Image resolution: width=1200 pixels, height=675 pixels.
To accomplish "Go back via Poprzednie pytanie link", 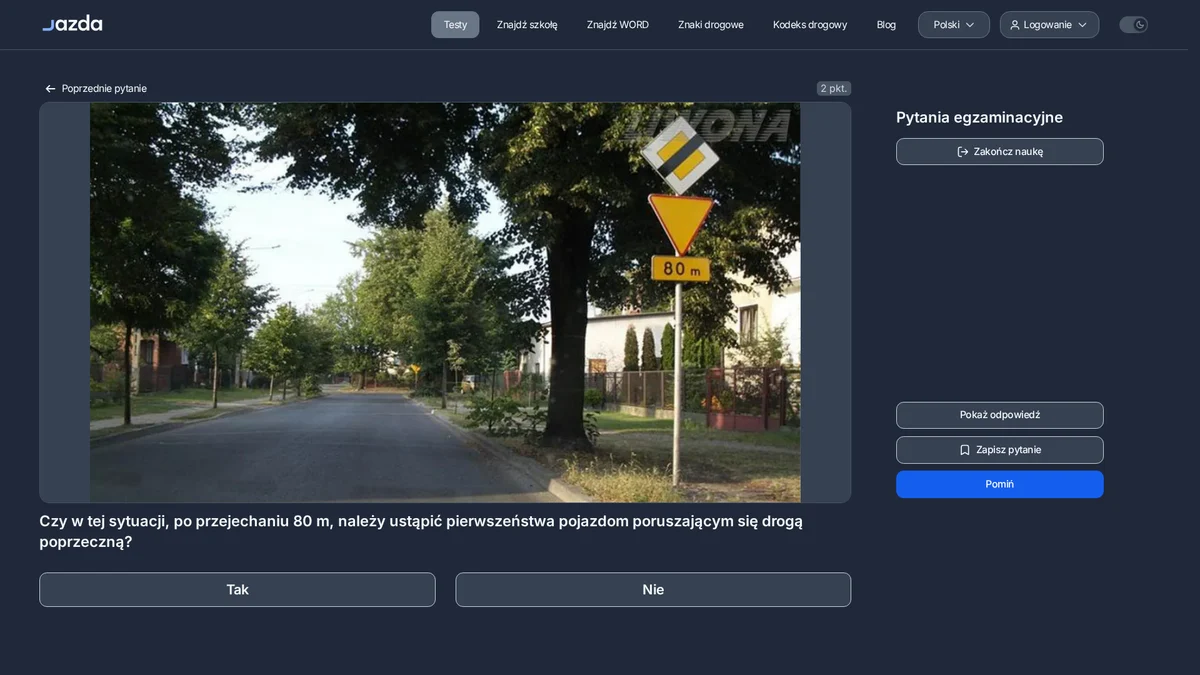I will pos(95,89).
